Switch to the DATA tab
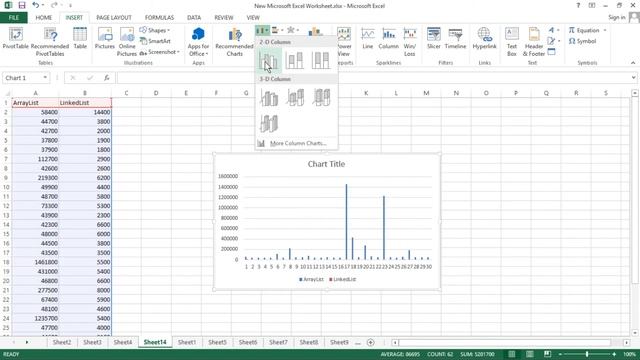The width and height of the screenshot is (640, 360). pos(194,18)
